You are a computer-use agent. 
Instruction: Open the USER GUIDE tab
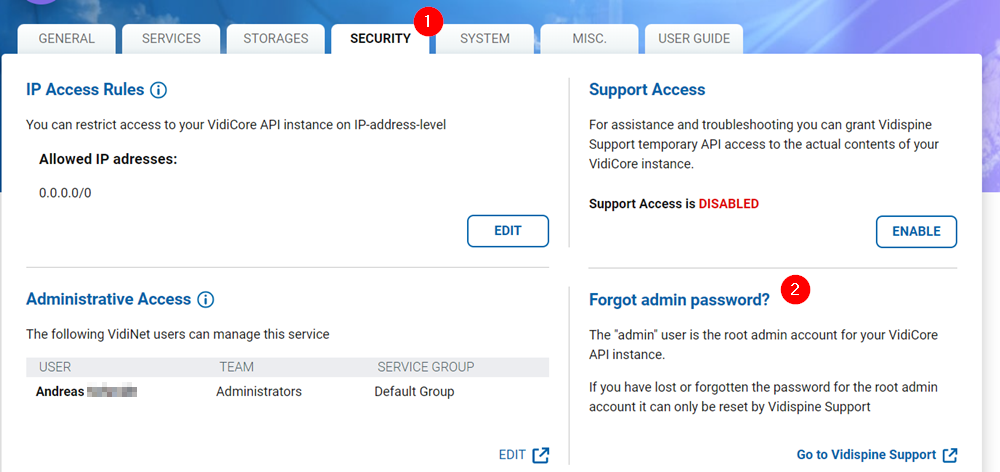tap(694, 39)
